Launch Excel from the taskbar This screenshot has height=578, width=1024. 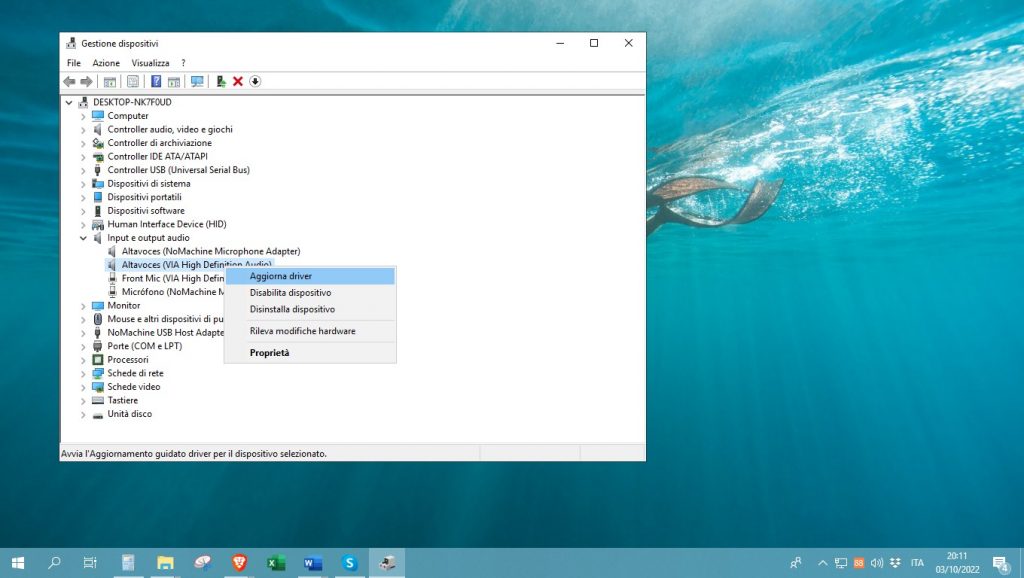tap(276, 563)
